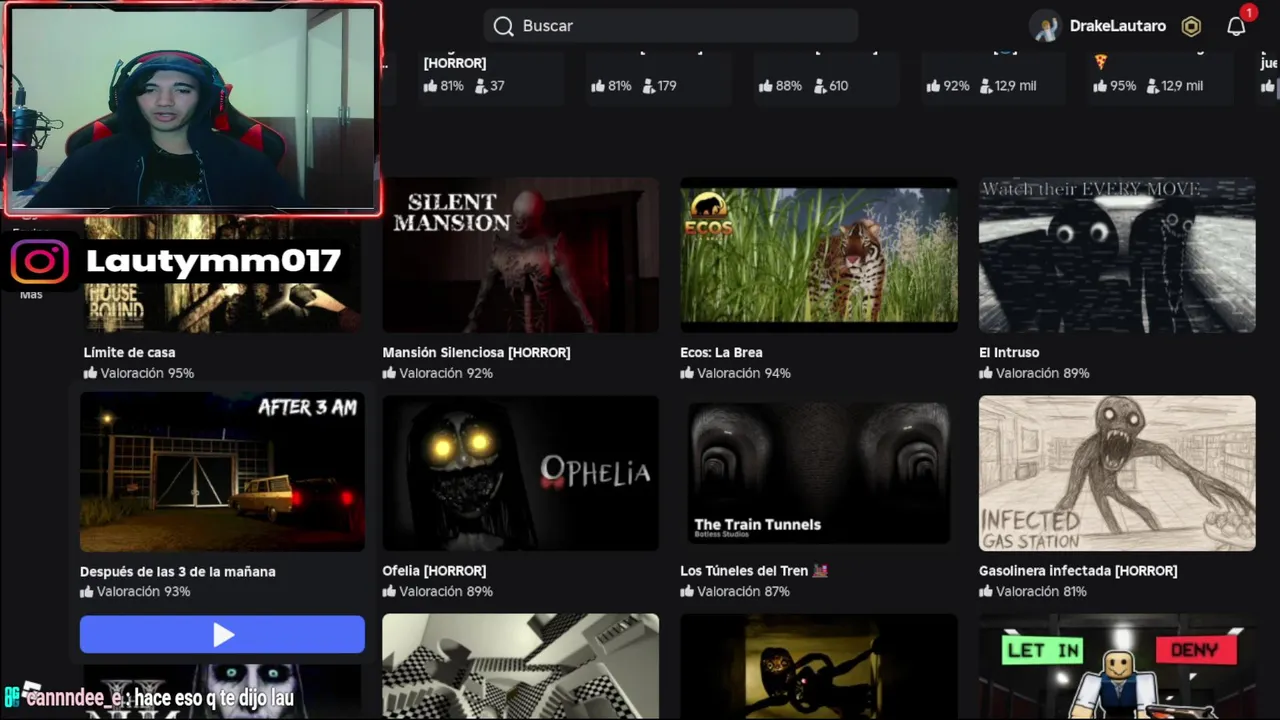Click the pizza slice icon in top row

pyautogui.click(x=1101, y=61)
